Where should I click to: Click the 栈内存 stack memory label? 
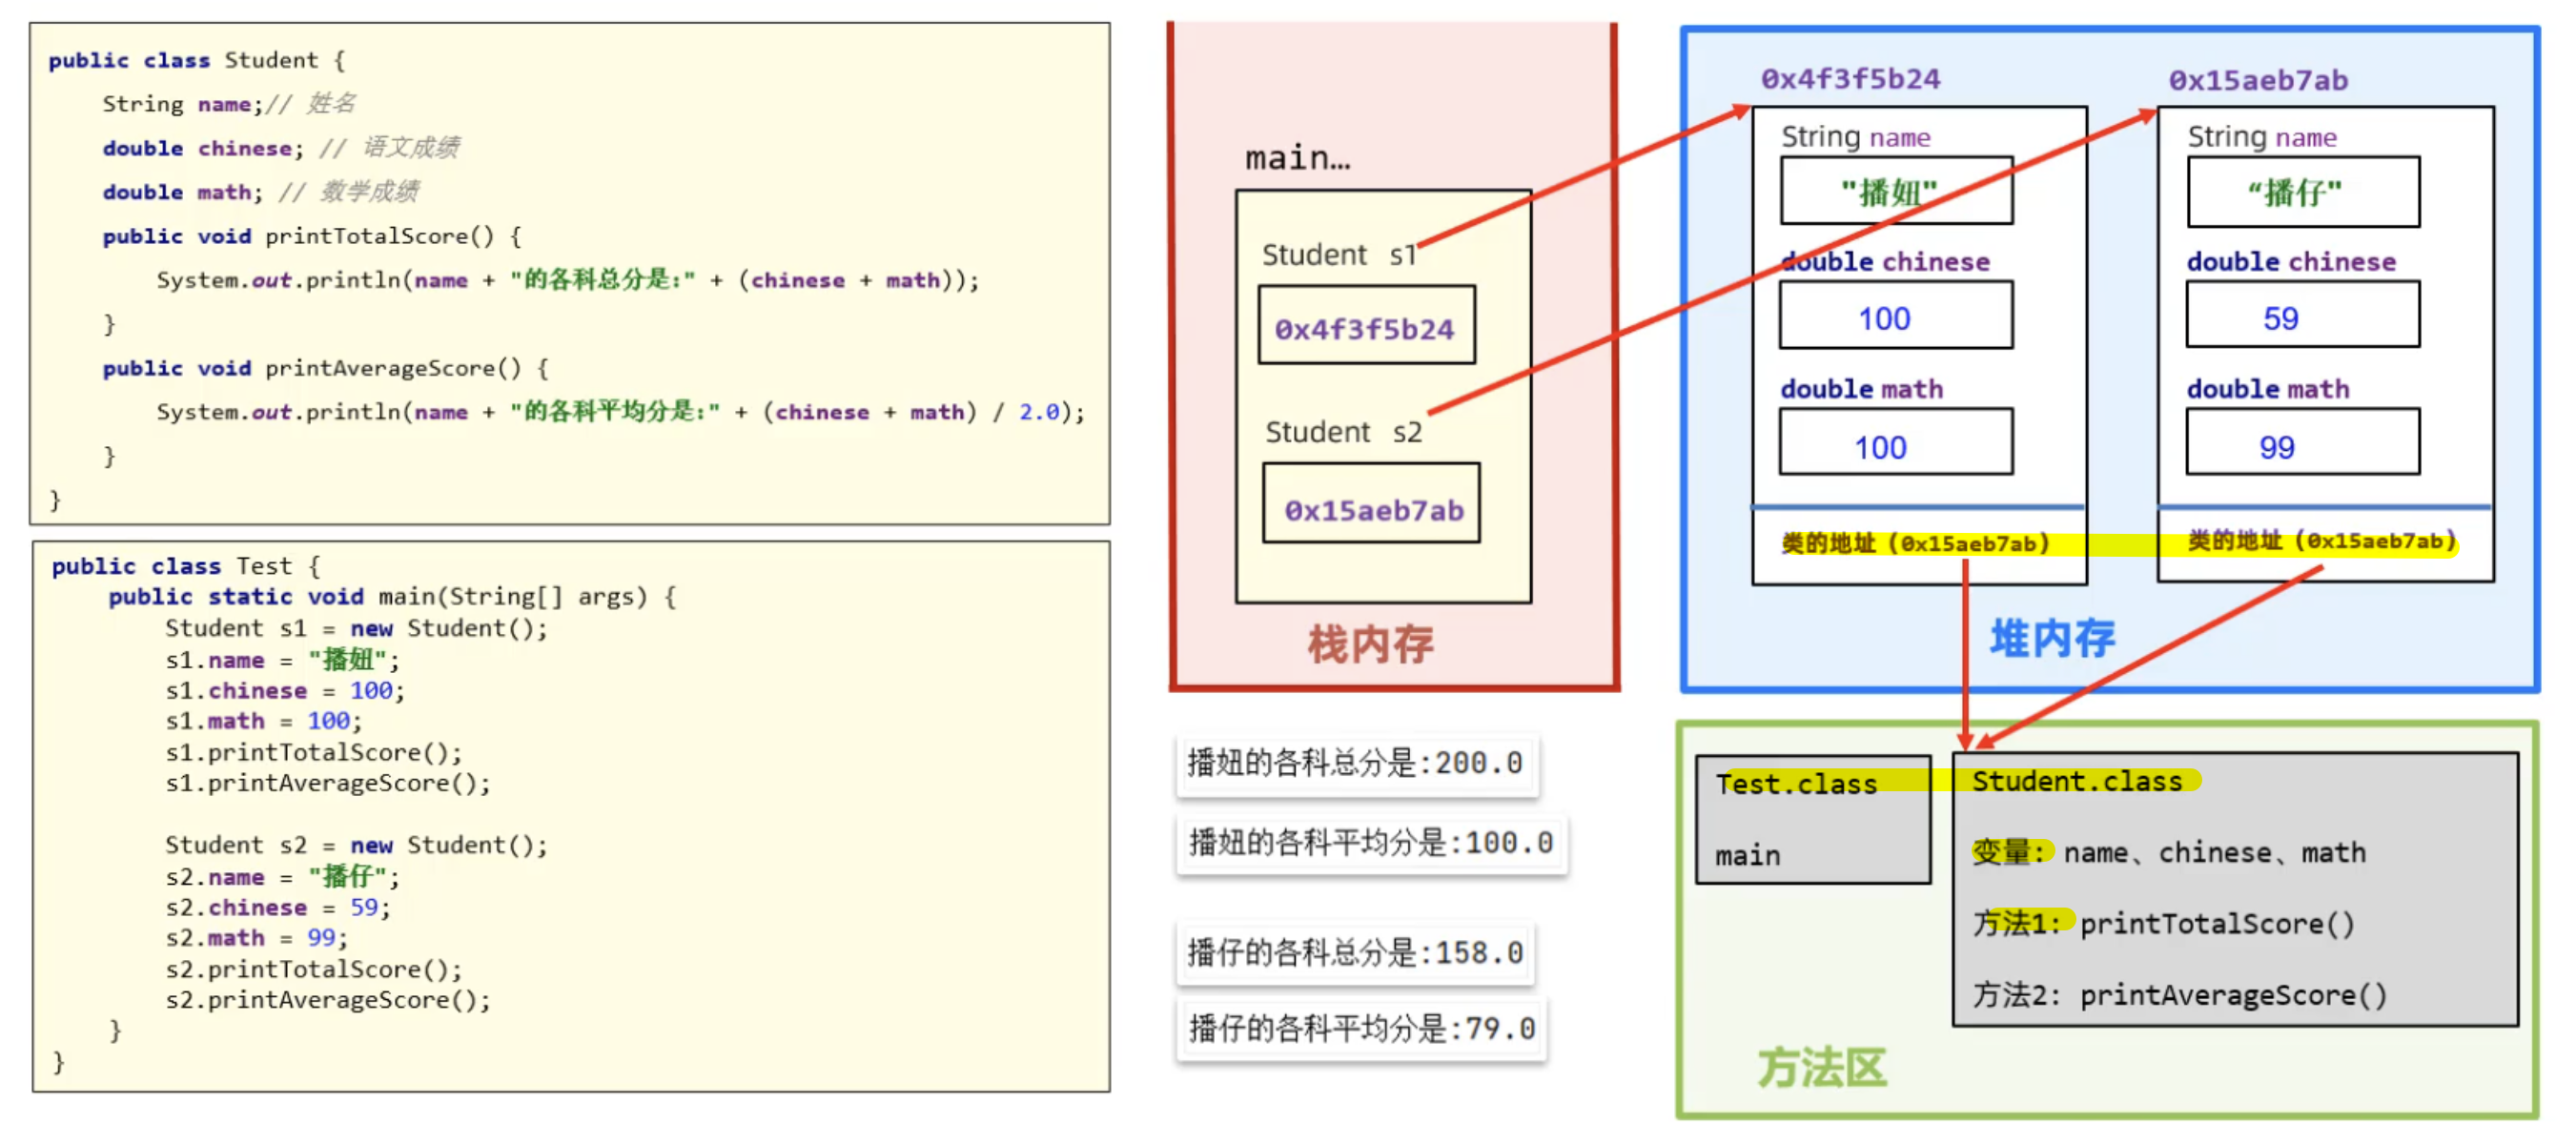(1369, 644)
